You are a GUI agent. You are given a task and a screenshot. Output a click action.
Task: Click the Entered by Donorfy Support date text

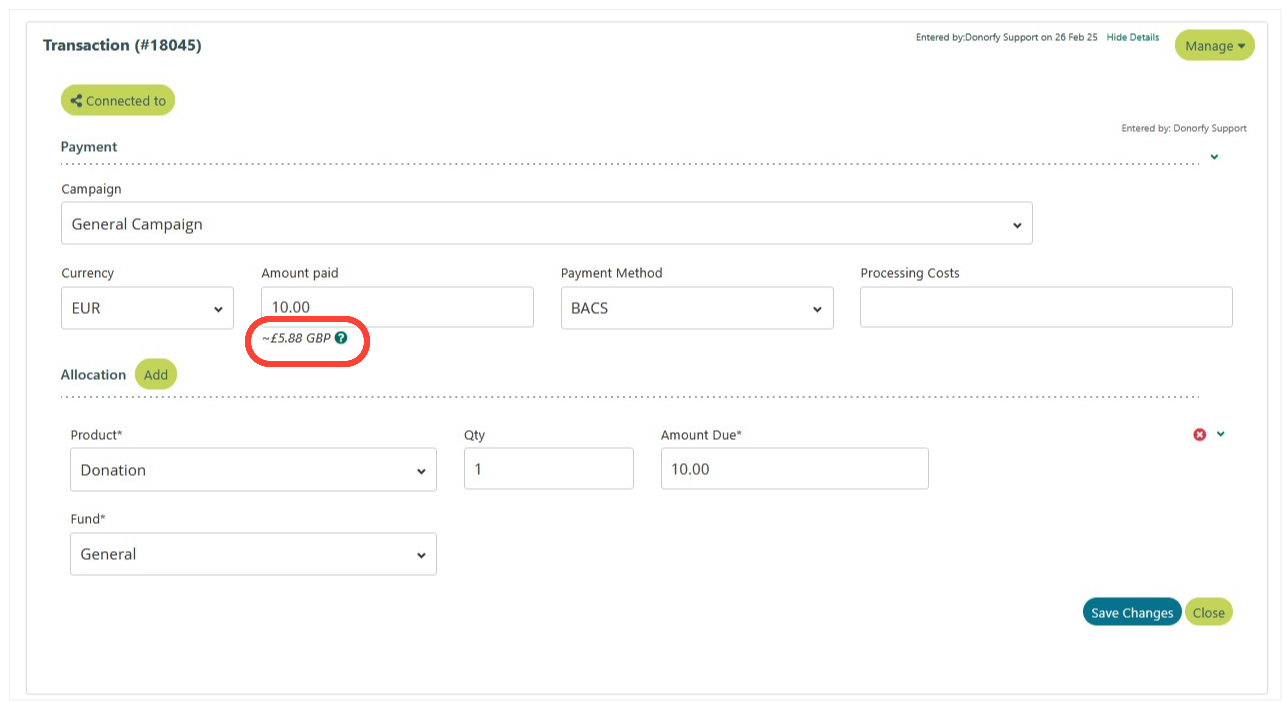click(1006, 37)
